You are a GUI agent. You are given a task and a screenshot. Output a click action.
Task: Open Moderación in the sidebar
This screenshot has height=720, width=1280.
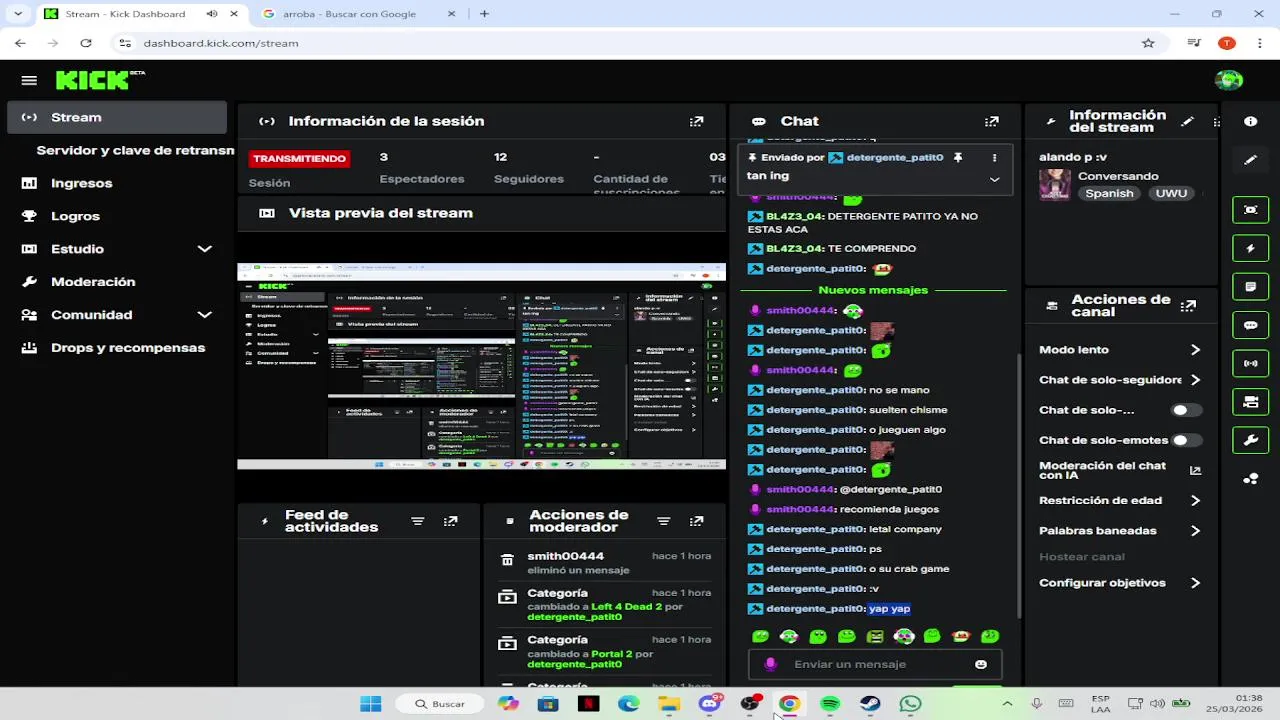pyautogui.click(x=93, y=282)
